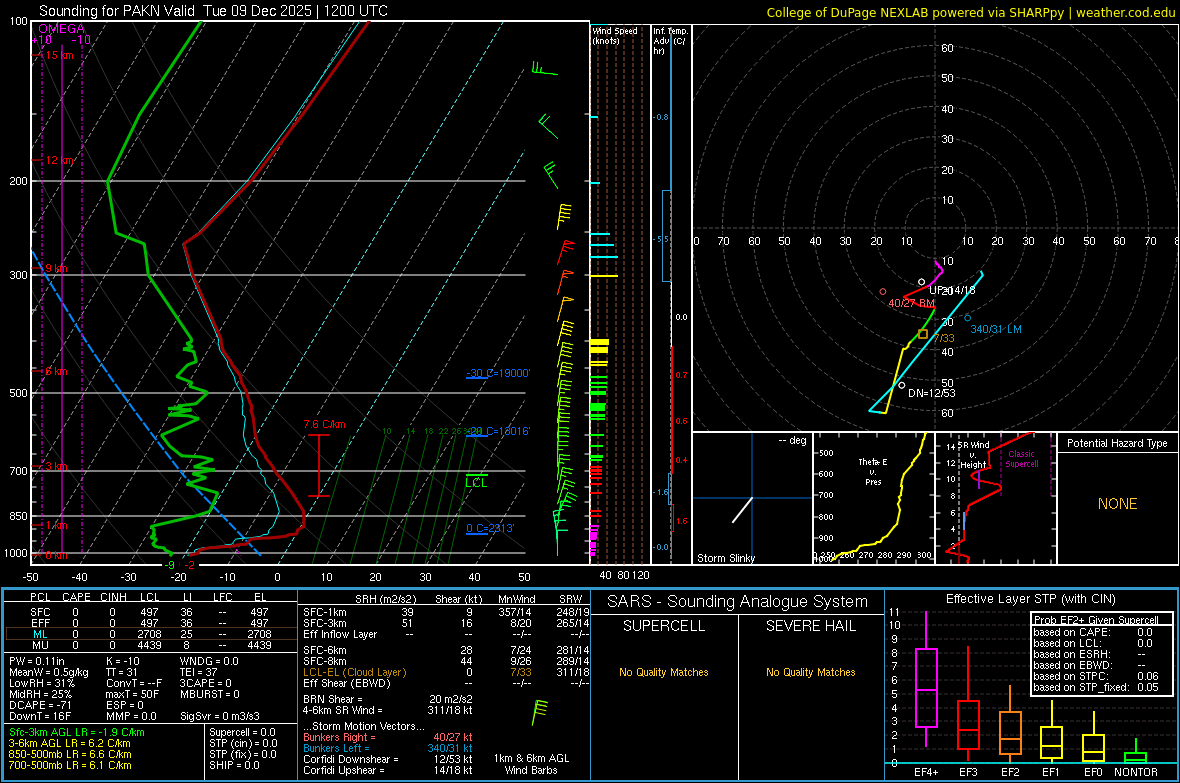Select the SFC parcel row
Screen dimensions: 1180x783
151,612
